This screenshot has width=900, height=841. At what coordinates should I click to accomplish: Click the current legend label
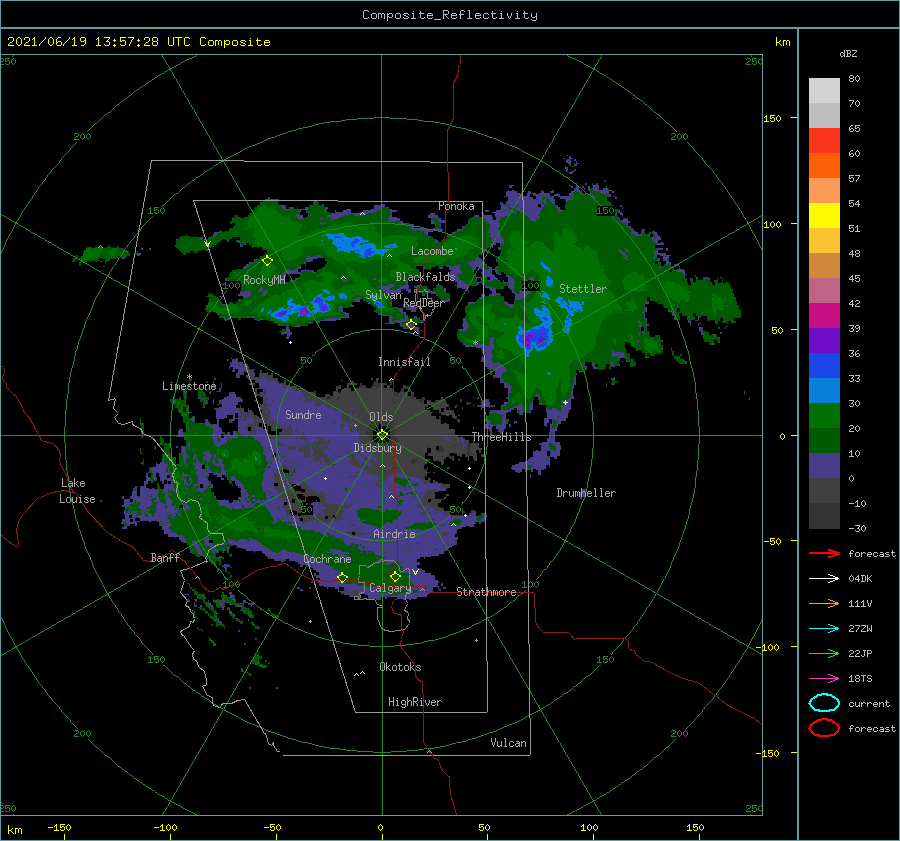click(869, 703)
